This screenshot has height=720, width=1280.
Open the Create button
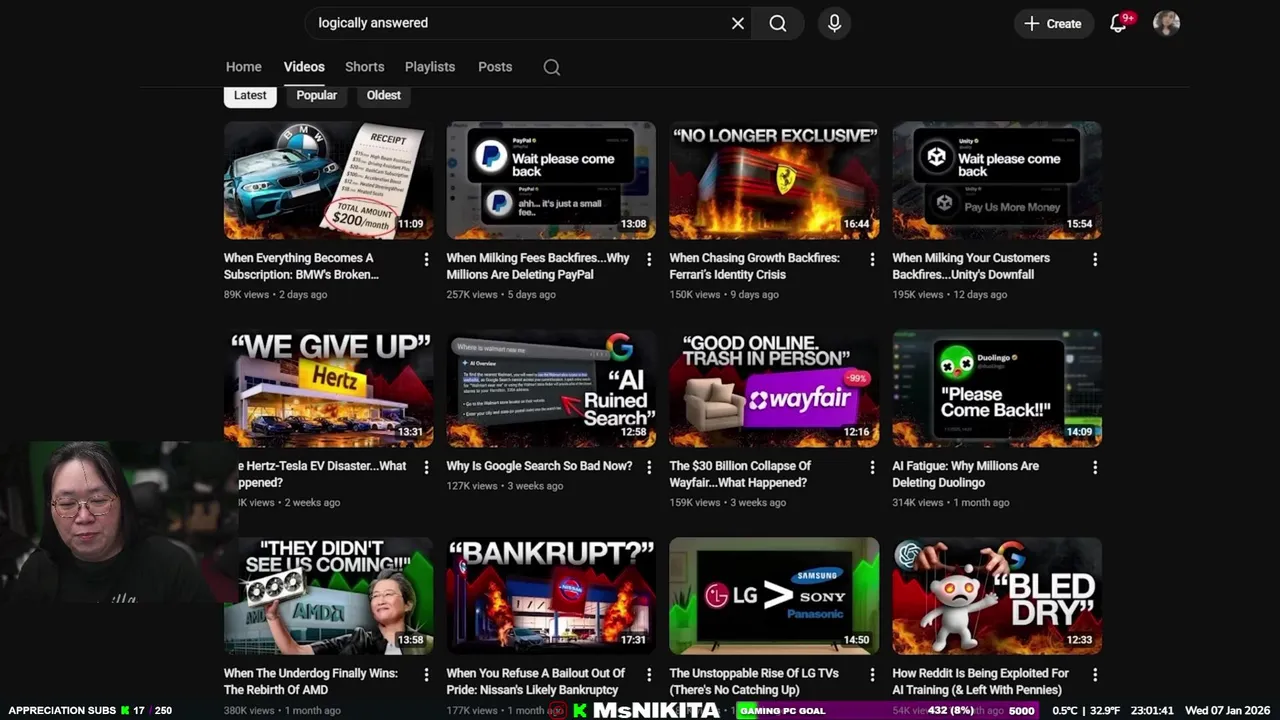coord(1053,23)
